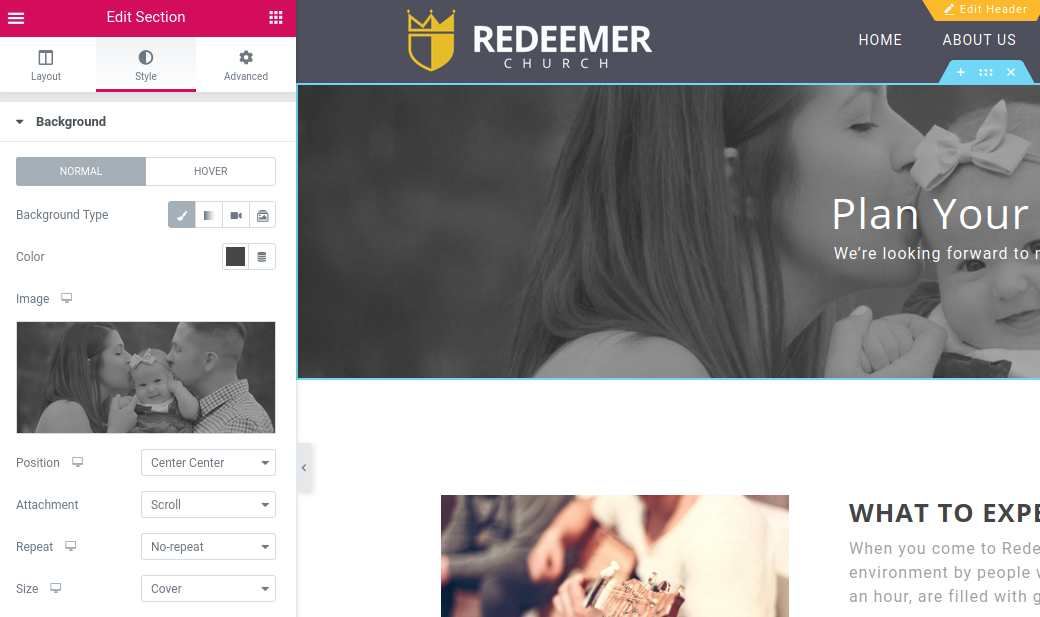Open the widgets grid icon
Screen dimensions: 1040x617
[x=276, y=18]
